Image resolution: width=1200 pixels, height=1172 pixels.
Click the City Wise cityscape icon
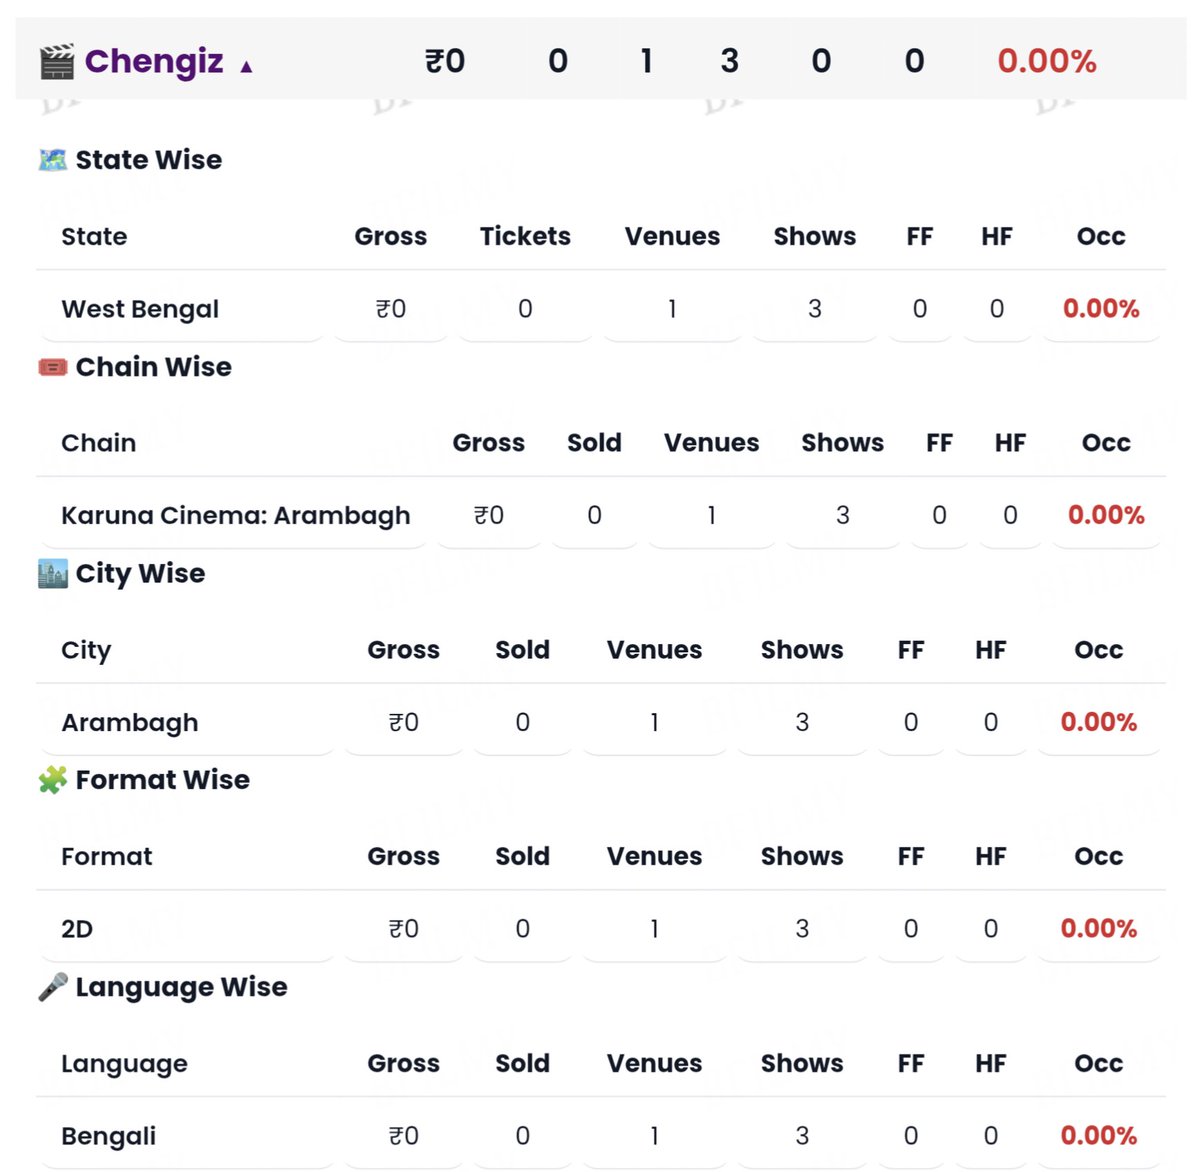(52, 573)
